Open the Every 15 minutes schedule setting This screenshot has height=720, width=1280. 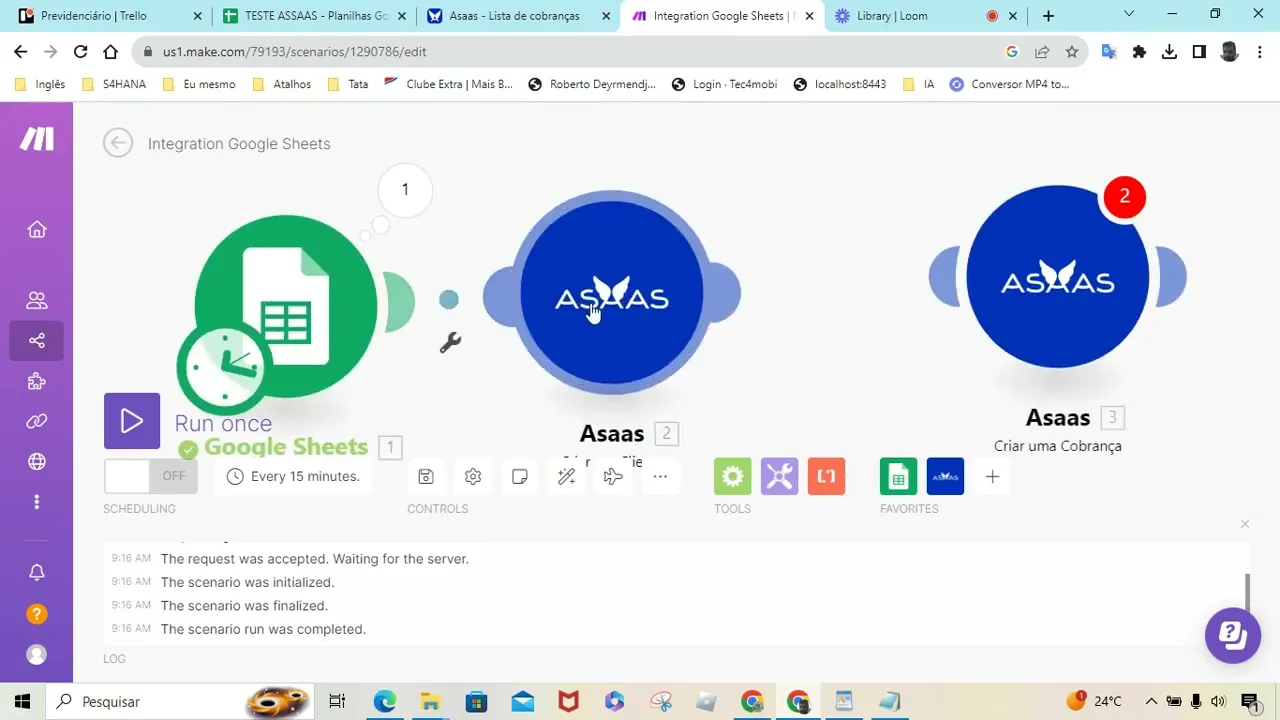293,476
